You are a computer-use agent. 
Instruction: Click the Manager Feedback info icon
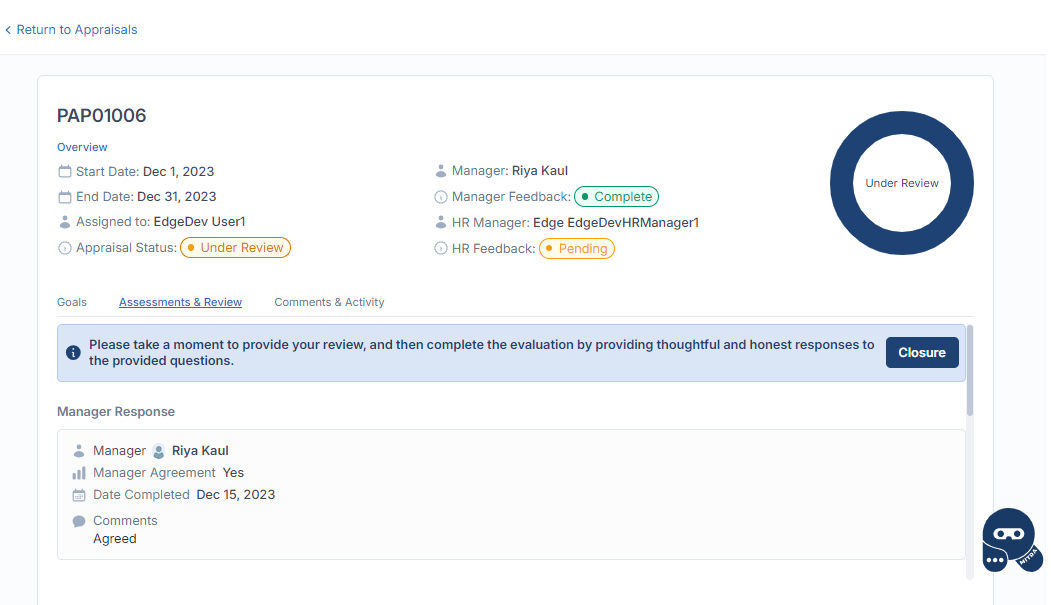tap(441, 197)
